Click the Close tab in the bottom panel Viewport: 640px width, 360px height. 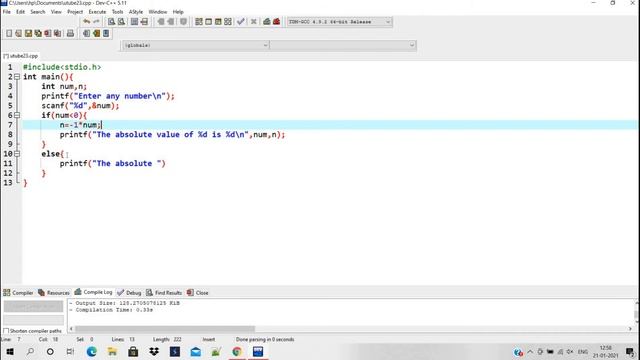[x=198, y=293]
